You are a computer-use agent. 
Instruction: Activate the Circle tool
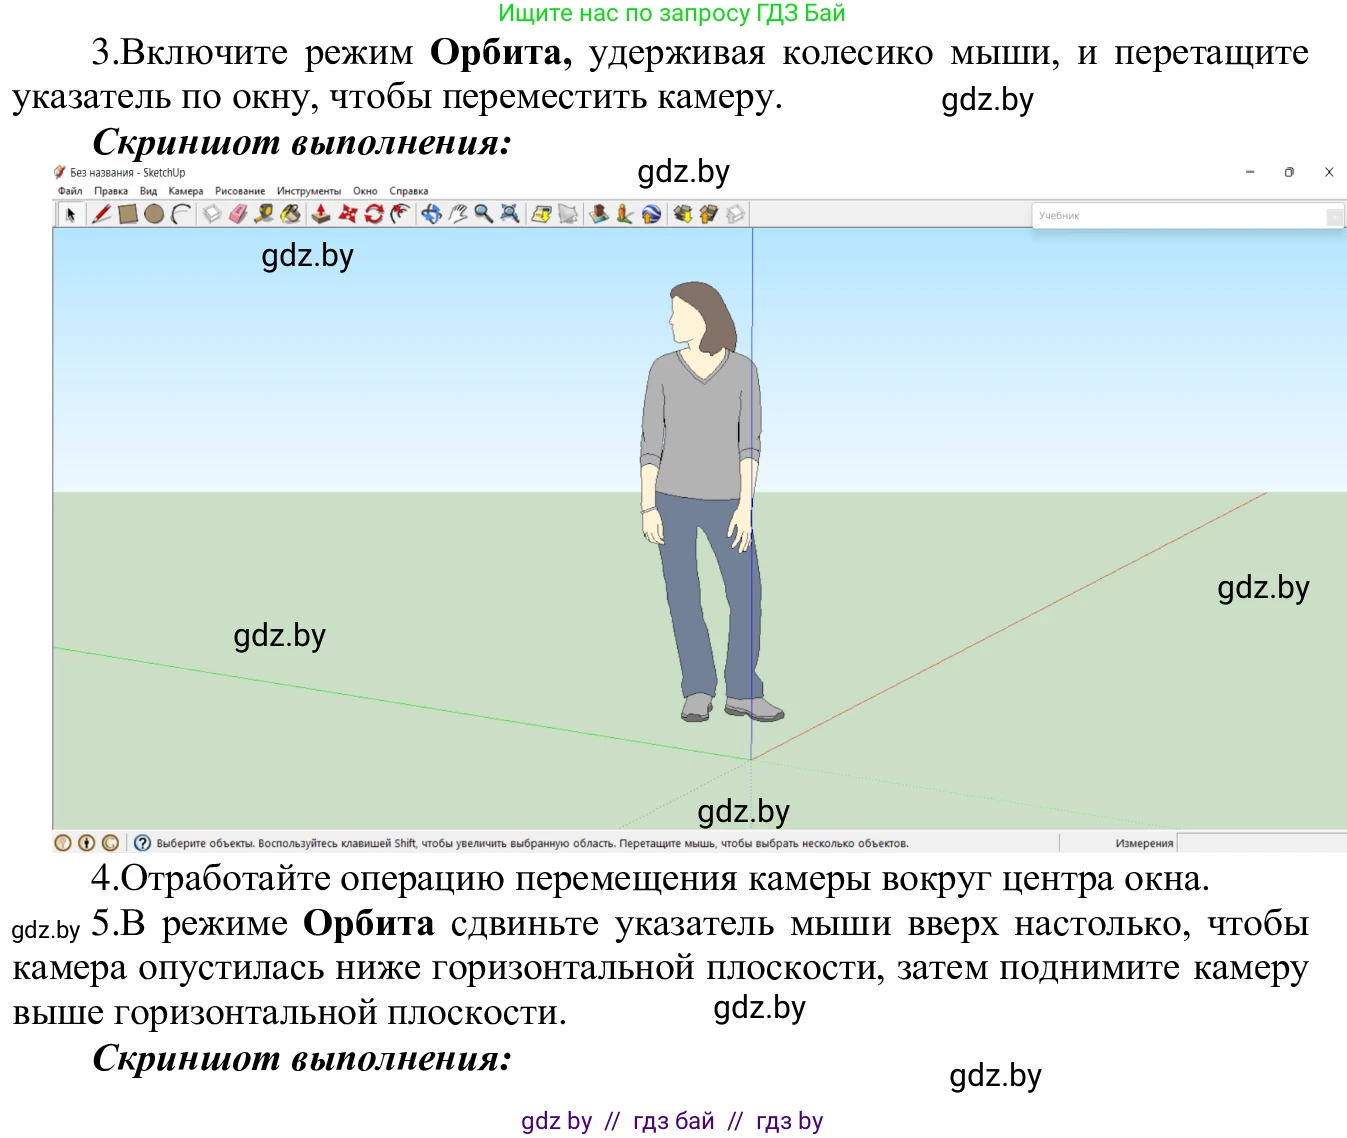(x=154, y=214)
